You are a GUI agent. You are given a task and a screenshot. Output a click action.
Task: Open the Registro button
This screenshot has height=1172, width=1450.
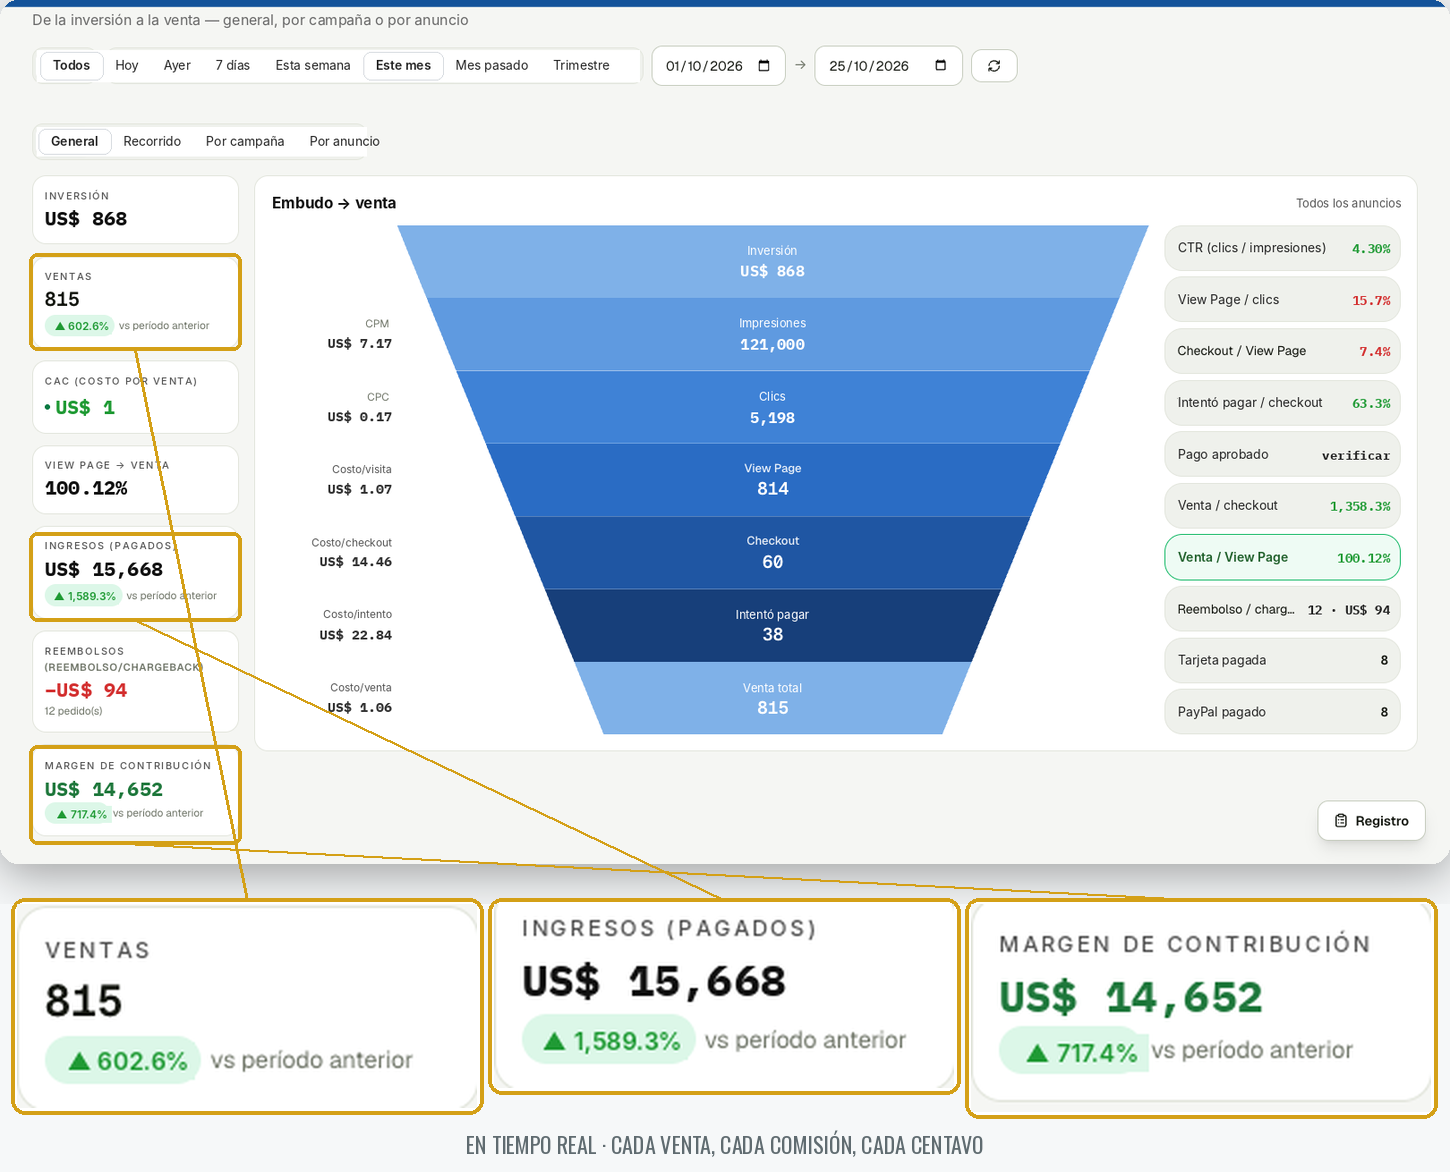[x=1371, y=821]
